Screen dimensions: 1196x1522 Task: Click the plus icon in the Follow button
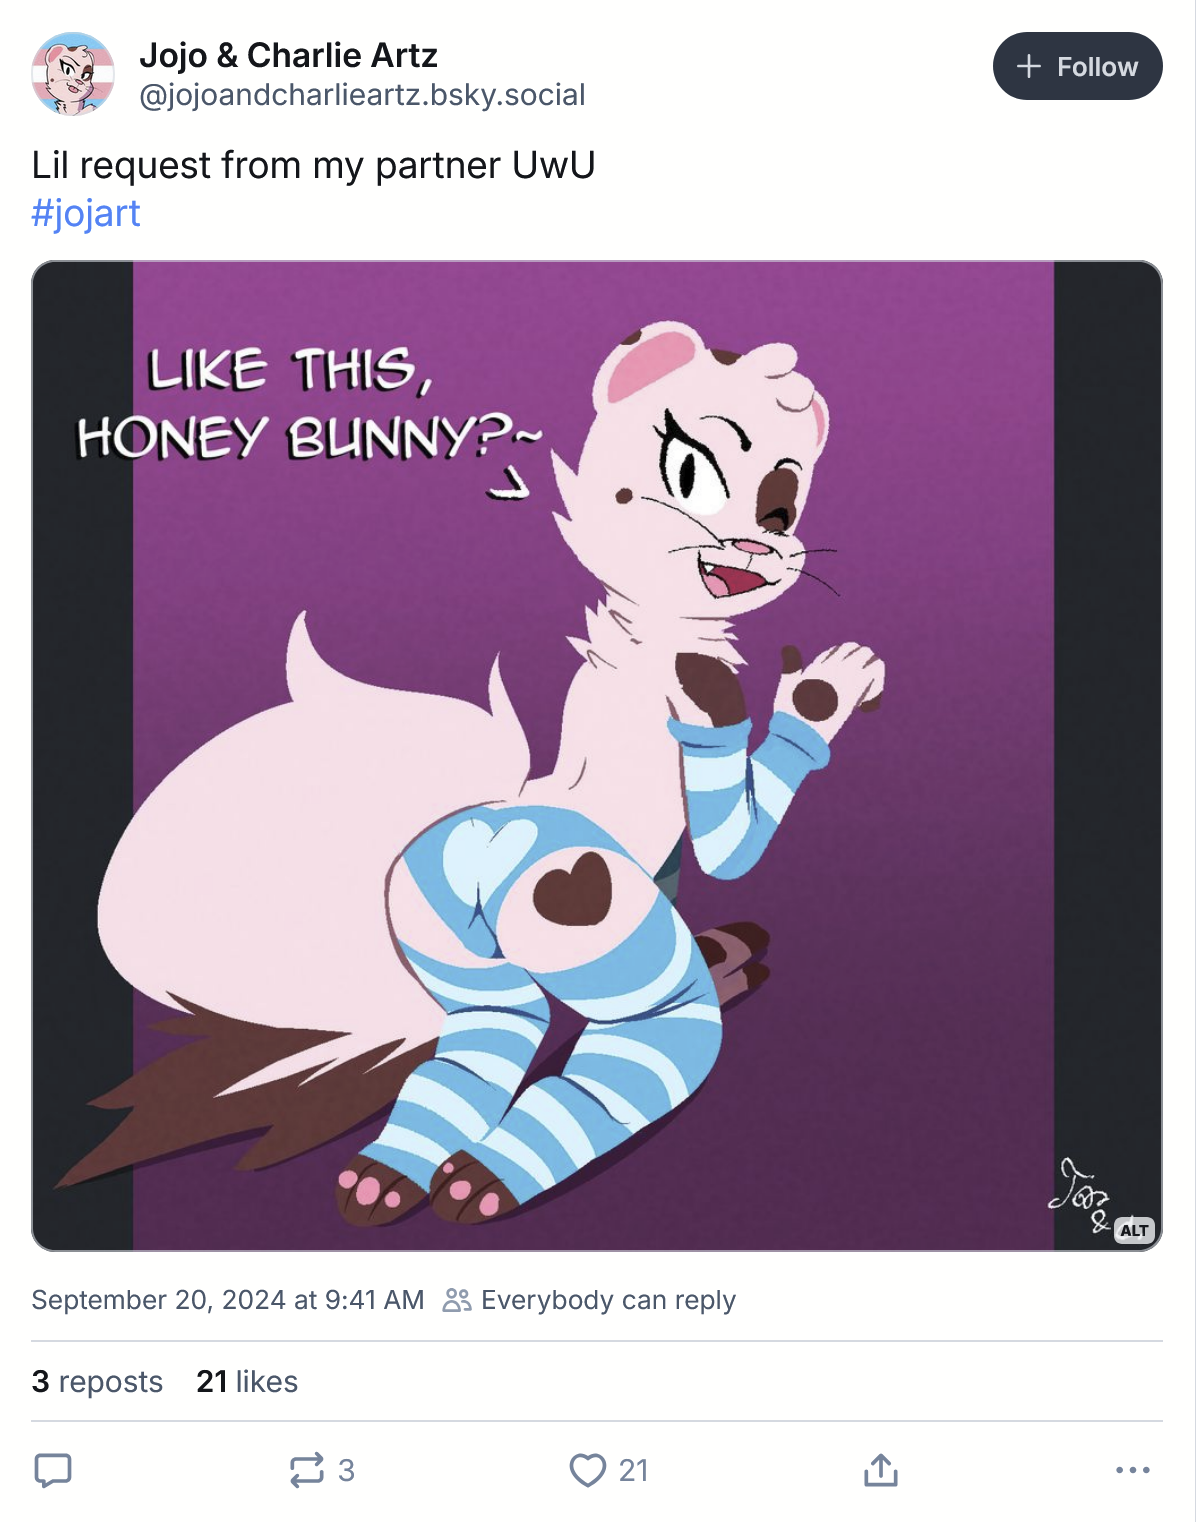pyautogui.click(x=1028, y=67)
